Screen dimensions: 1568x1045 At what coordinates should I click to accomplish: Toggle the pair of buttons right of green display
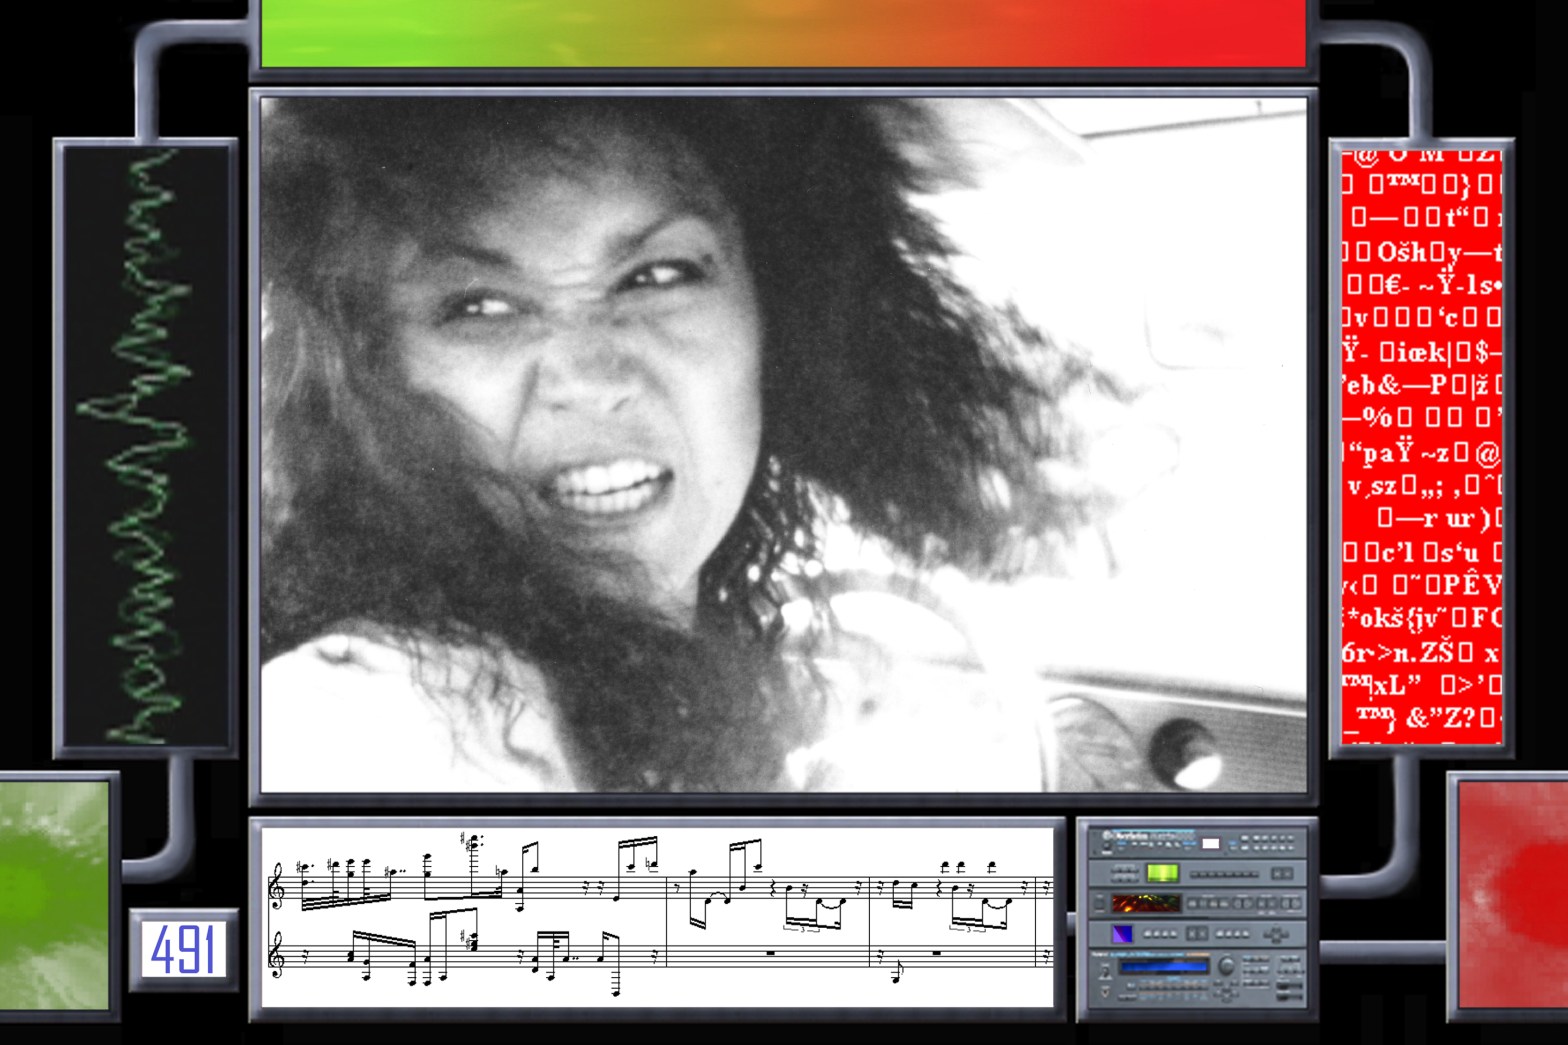pos(1281,874)
